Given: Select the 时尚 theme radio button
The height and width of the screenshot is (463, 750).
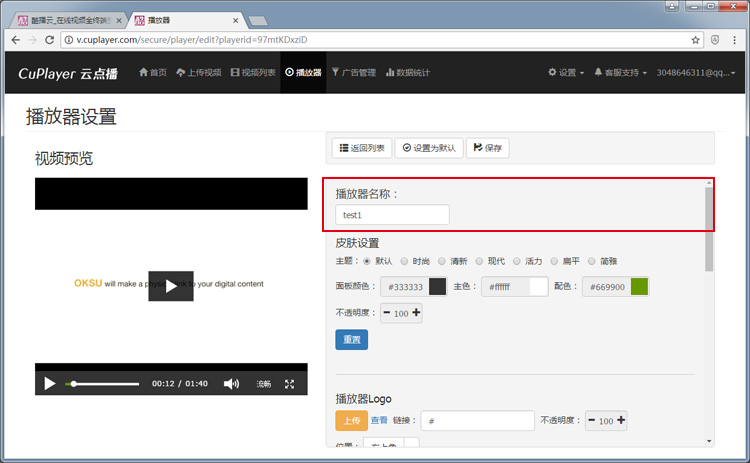Looking at the screenshot, I should point(404,261).
